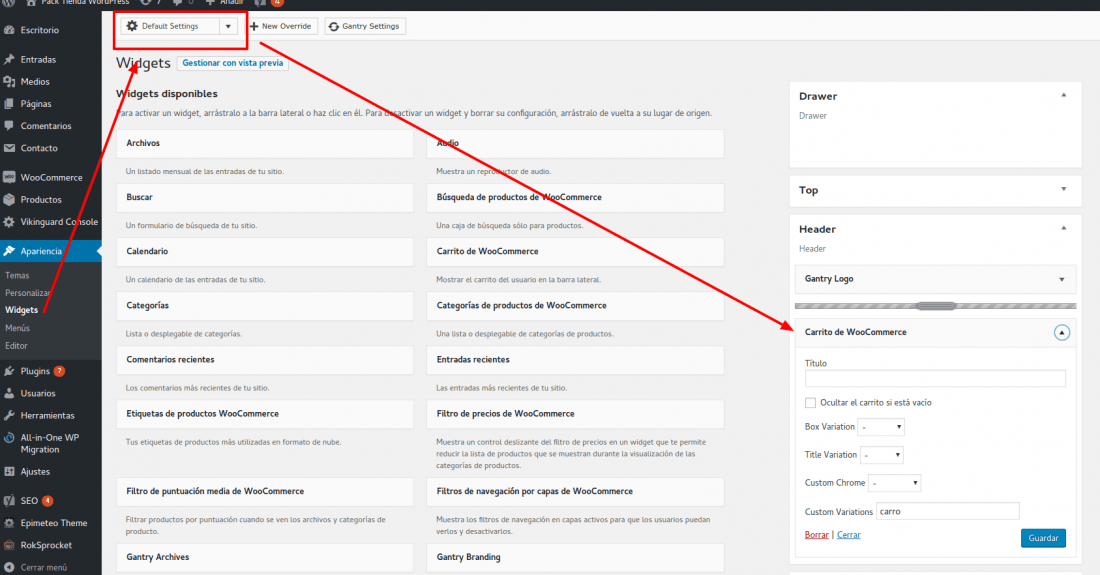Click Gestionar con vista previa
This screenshot has width=1100, height=575.
(x=233, y=63)
